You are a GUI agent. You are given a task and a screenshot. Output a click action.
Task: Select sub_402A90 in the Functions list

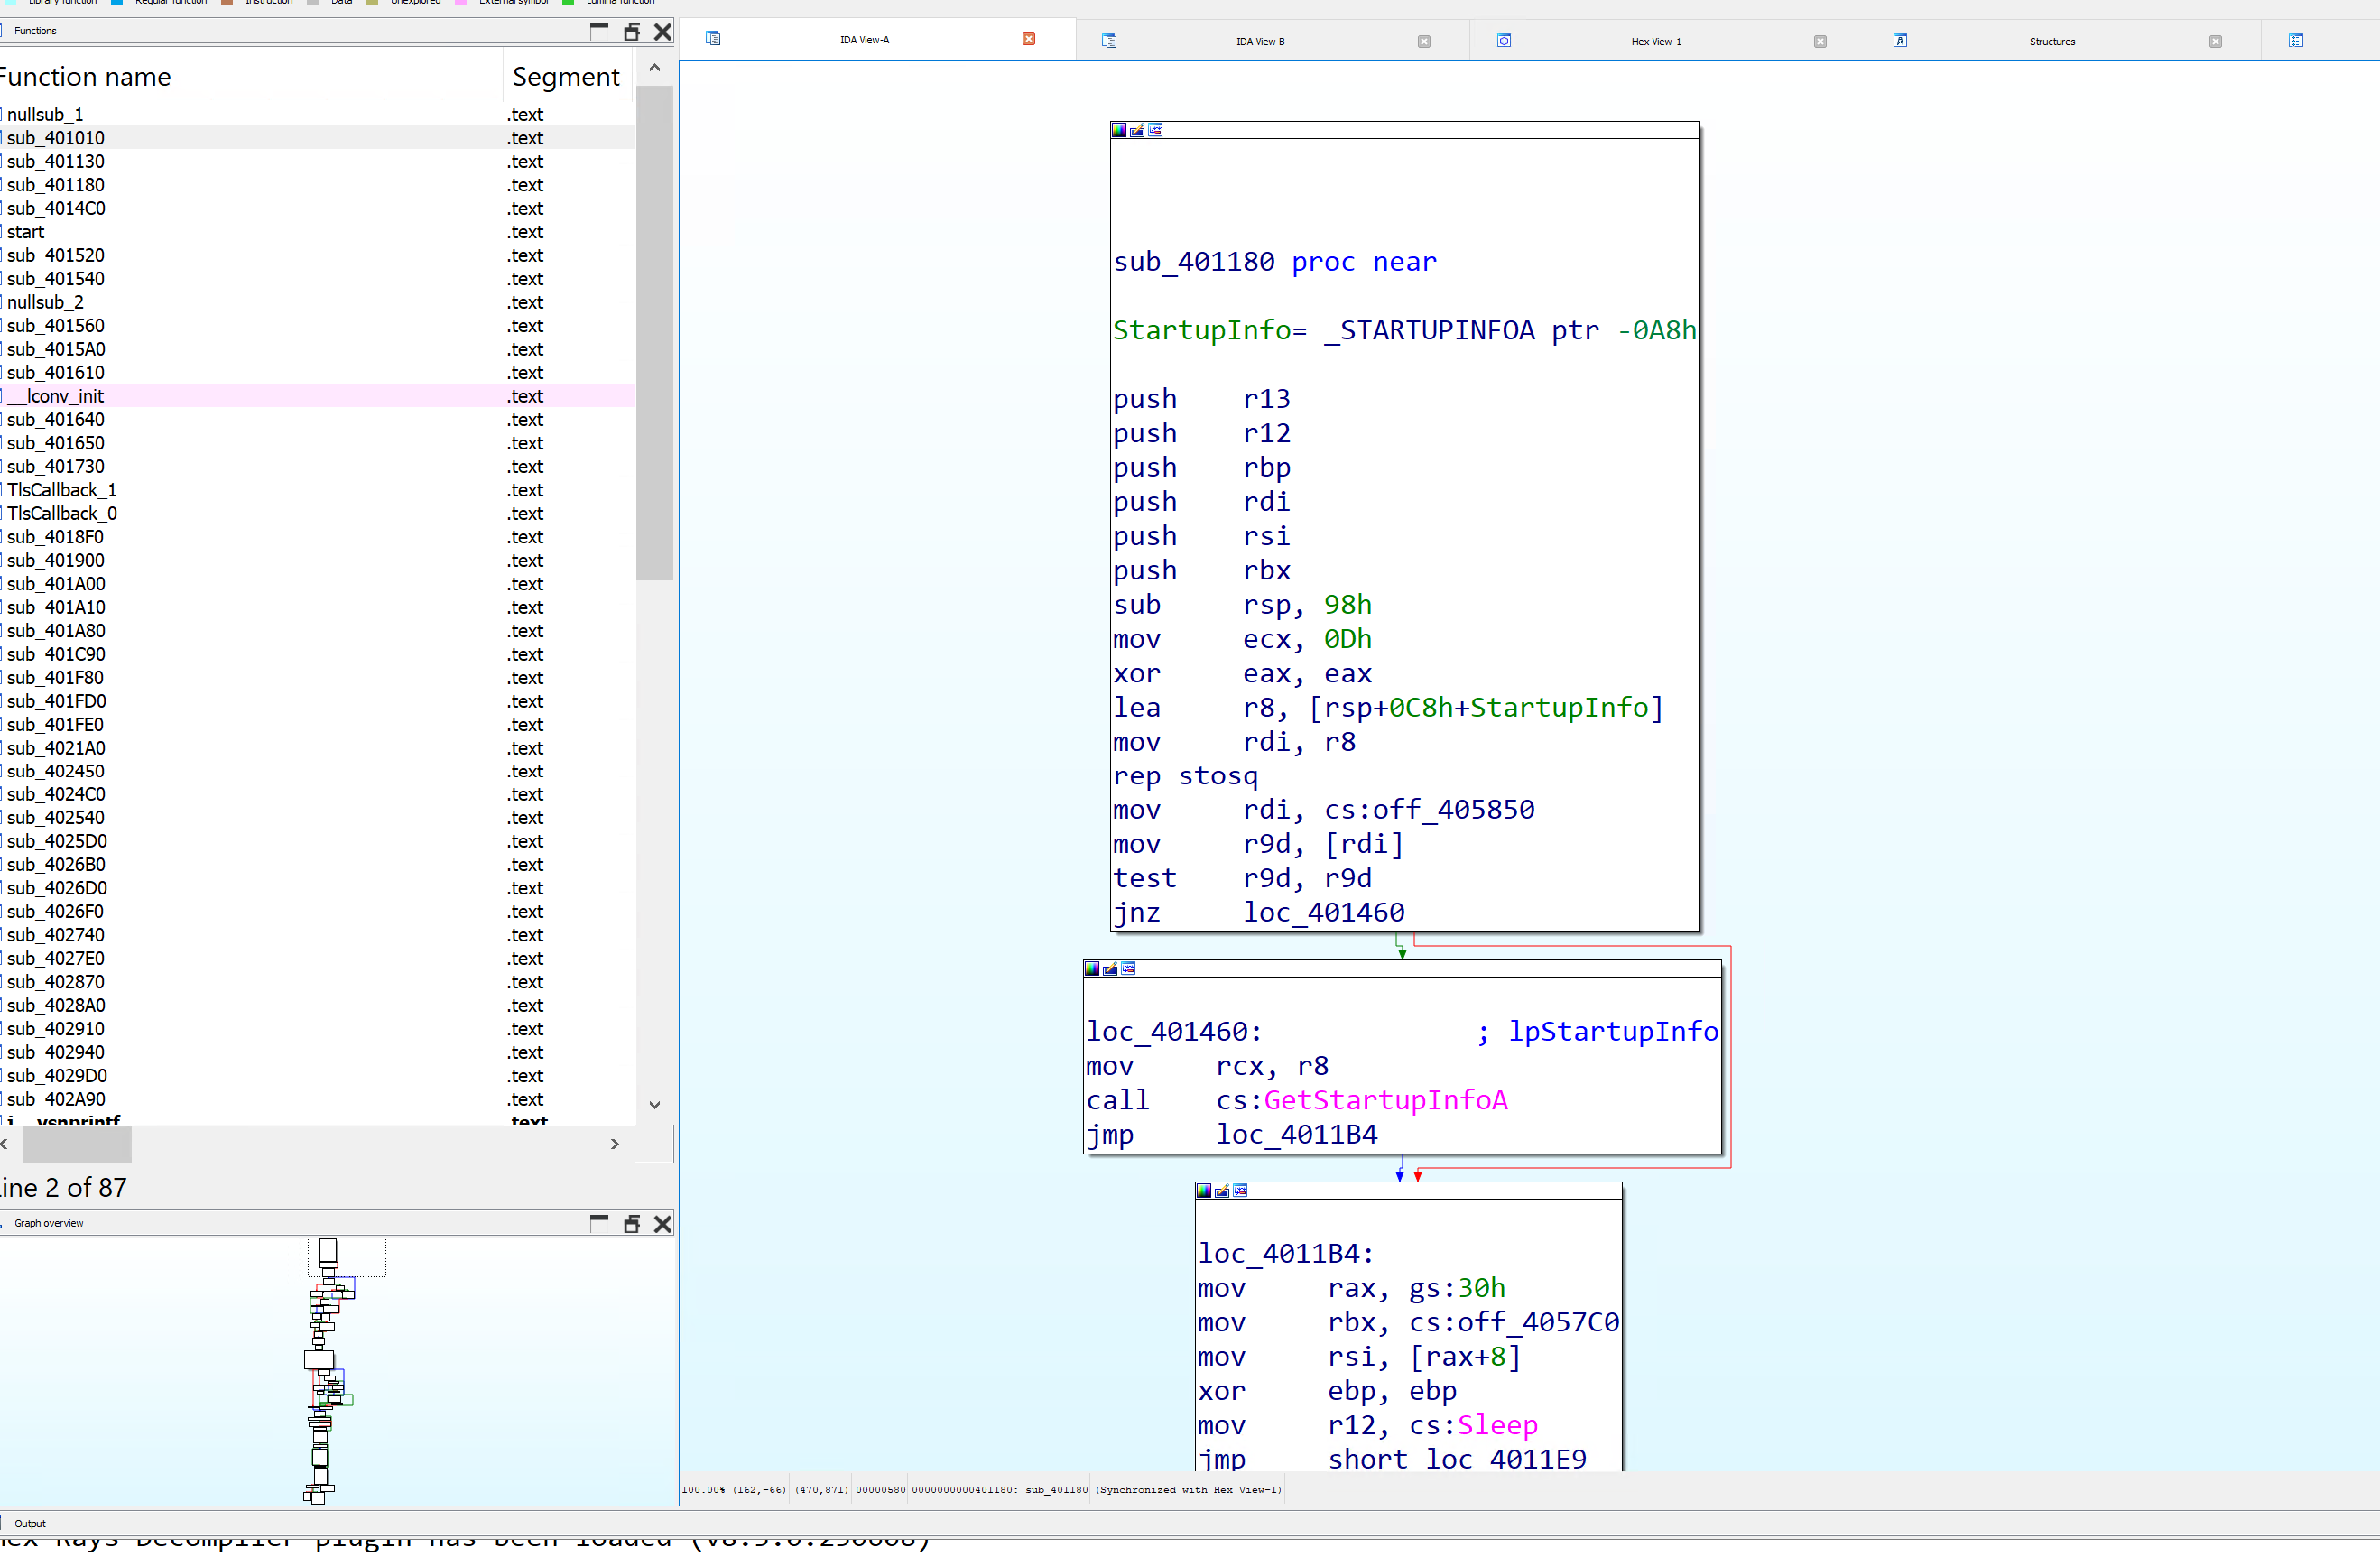click(x=317, y=1099)
